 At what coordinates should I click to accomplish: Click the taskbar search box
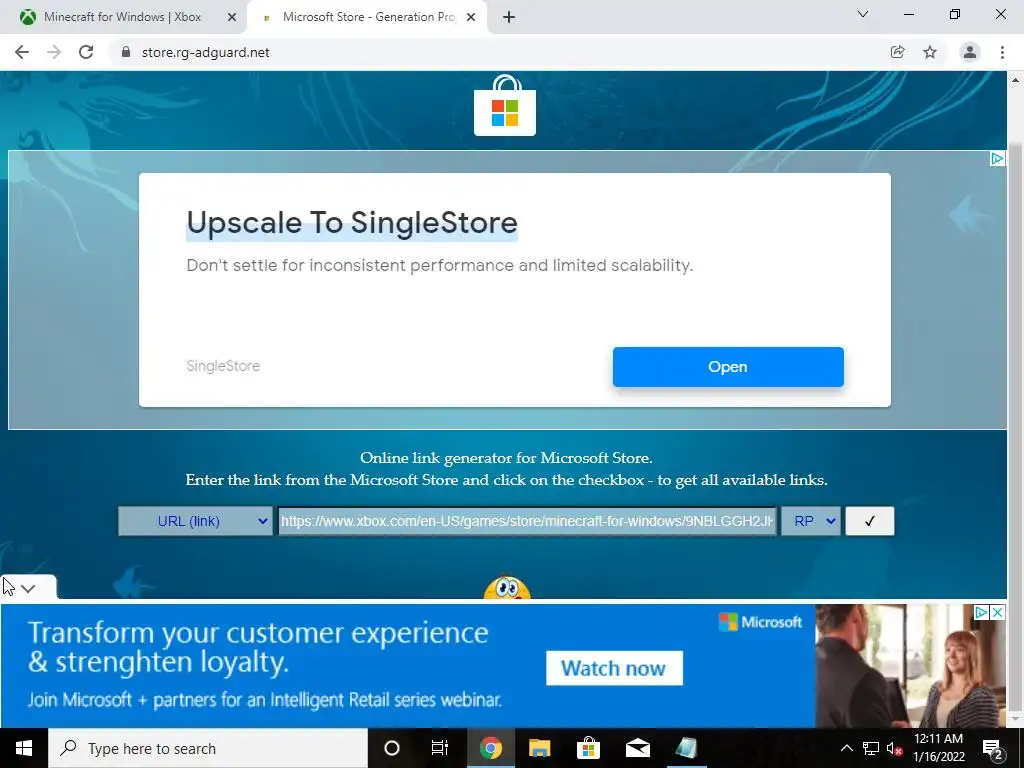pyautogui.click(x=208, y=748)
